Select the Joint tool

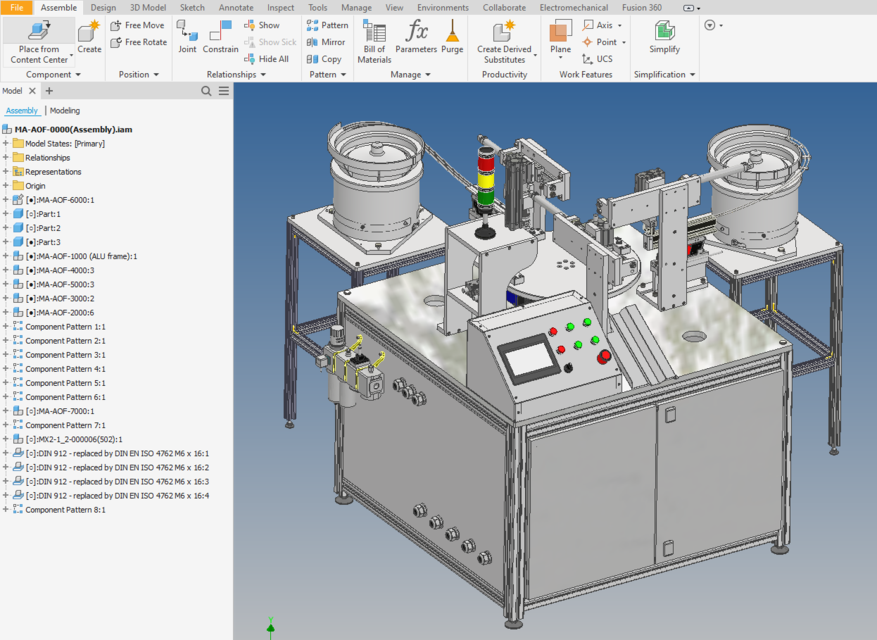coord(186,38)
